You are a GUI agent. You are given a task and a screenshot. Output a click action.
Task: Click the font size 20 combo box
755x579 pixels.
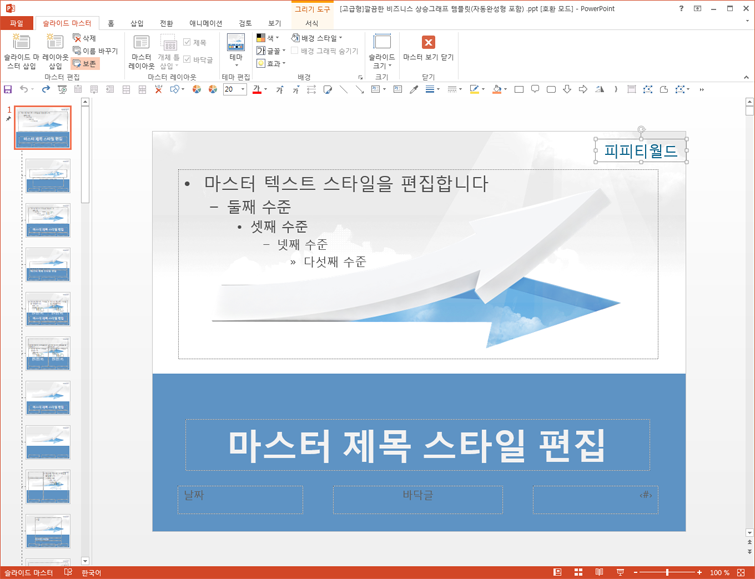tap(235, 89)
